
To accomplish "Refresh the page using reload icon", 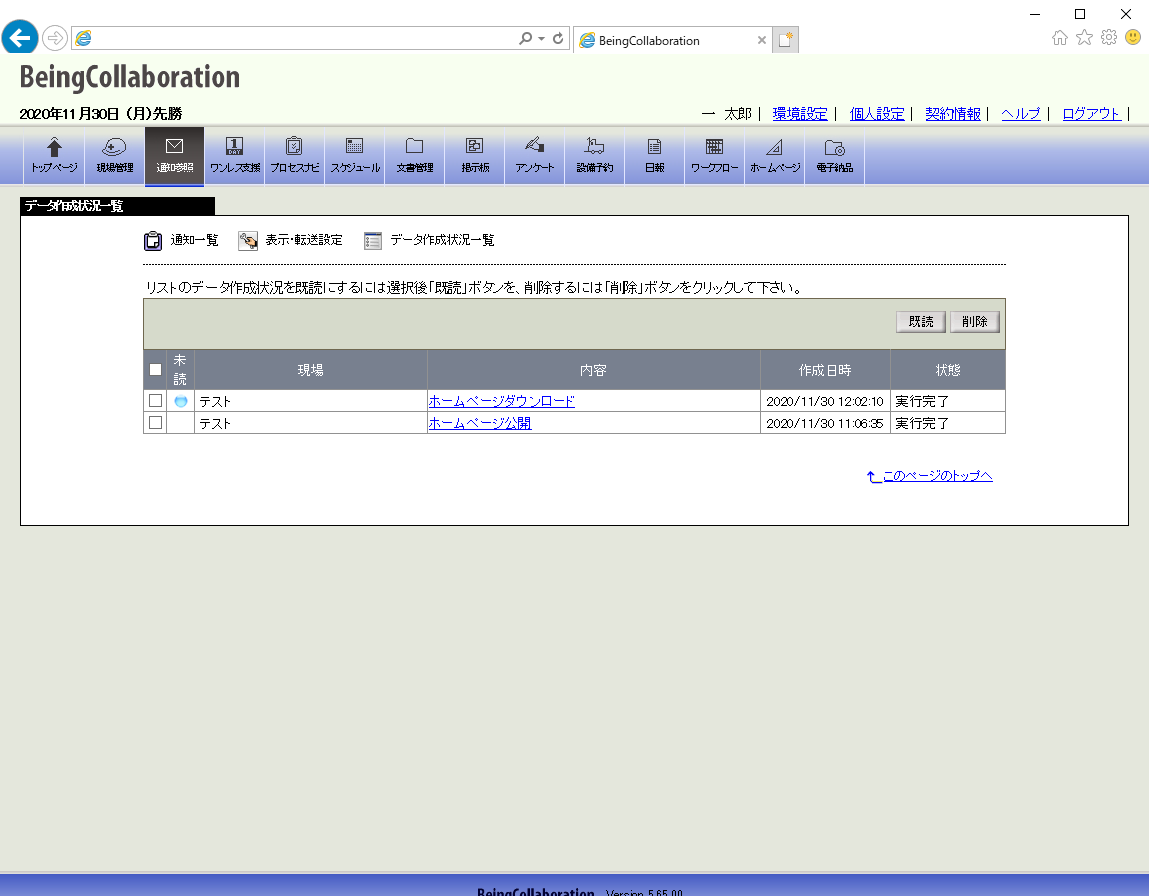I will point(558,38).
